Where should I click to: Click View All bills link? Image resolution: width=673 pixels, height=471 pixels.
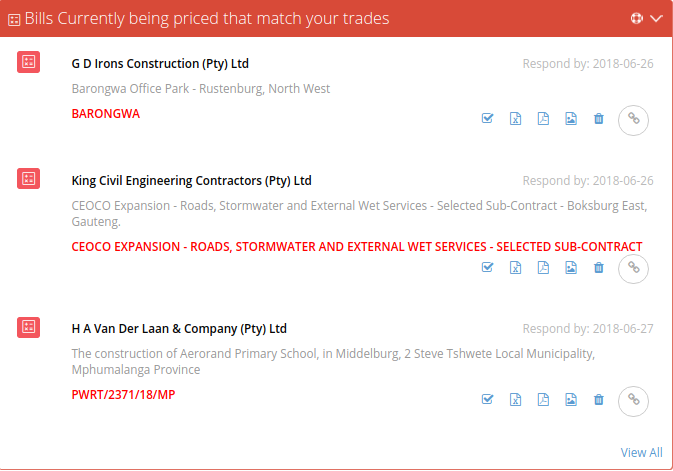click(641, 453)
